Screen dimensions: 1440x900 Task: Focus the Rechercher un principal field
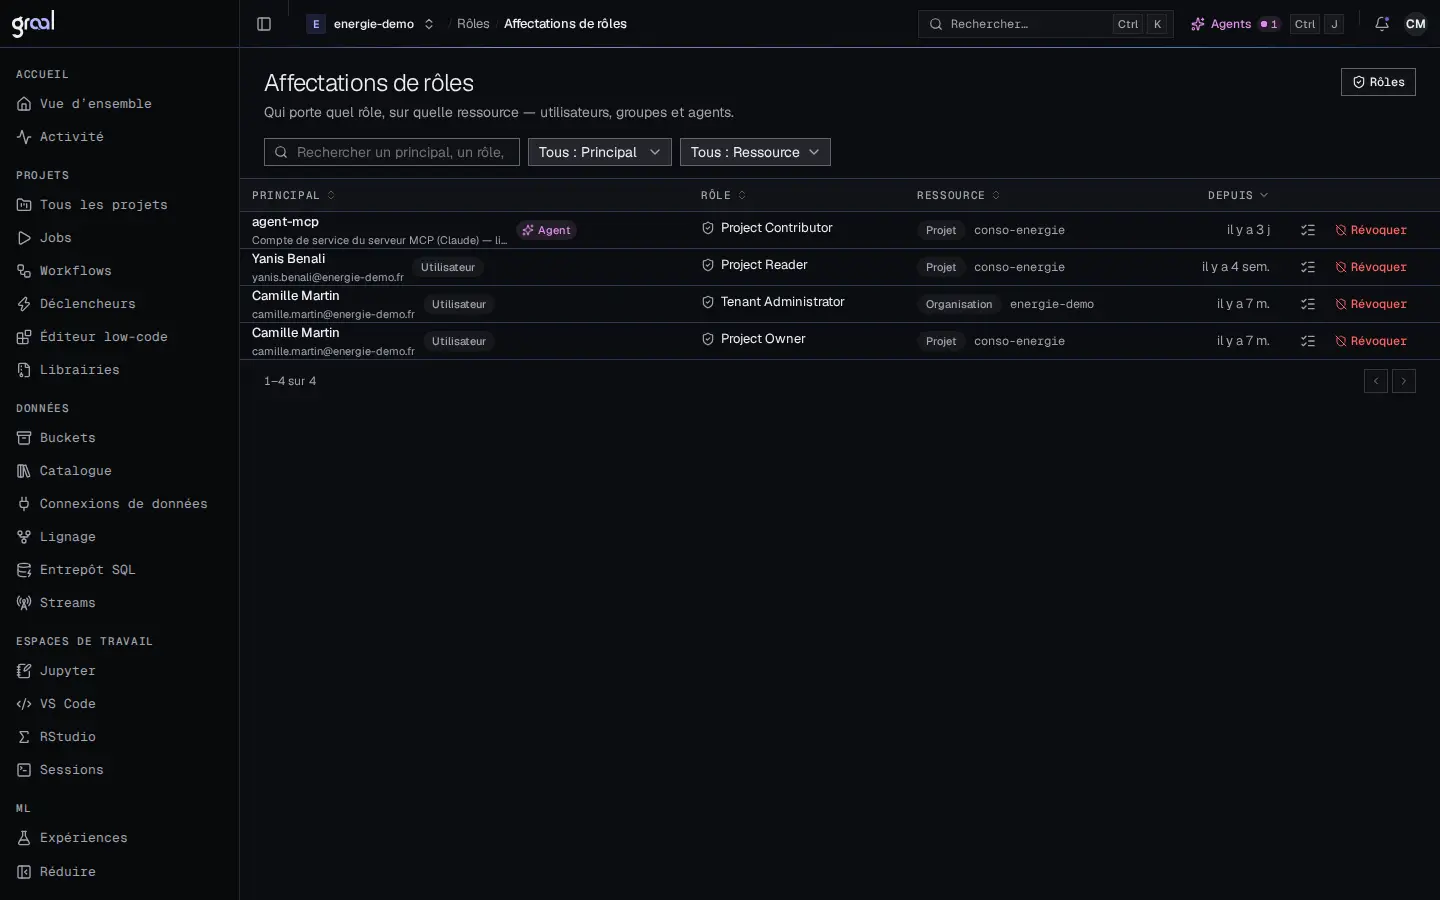click(392, 152)
